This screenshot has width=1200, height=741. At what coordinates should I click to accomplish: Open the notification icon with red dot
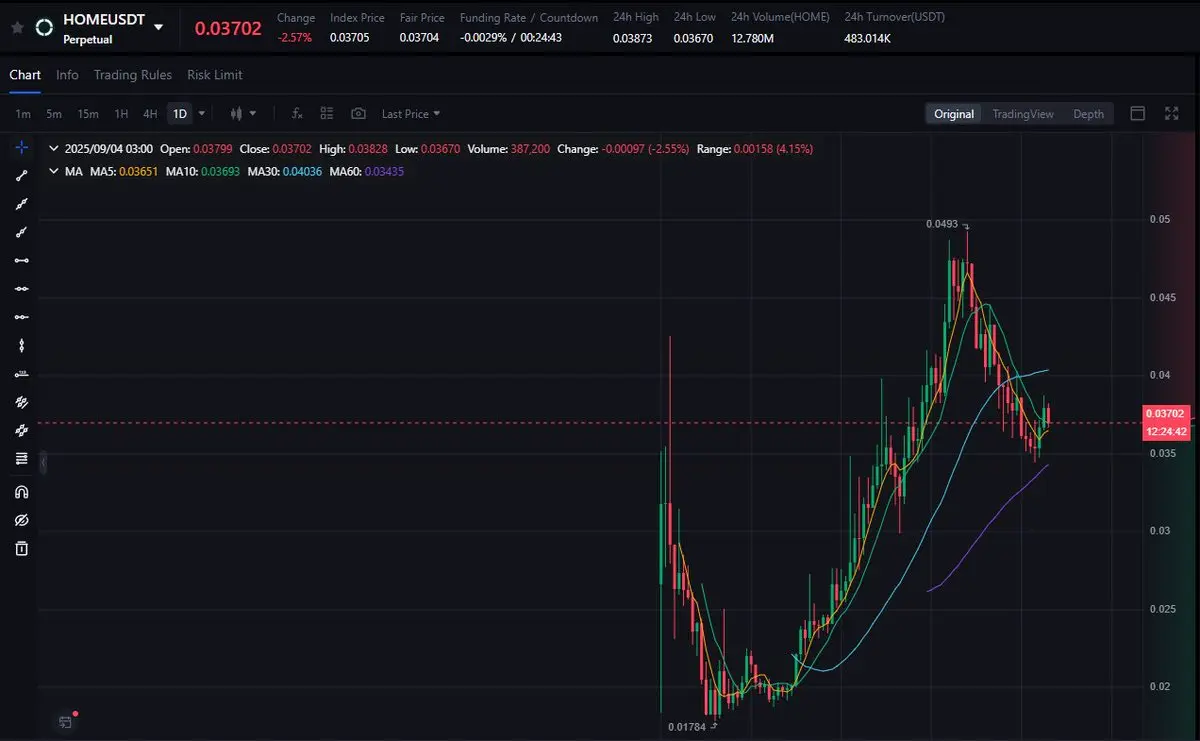pos(66,721)
